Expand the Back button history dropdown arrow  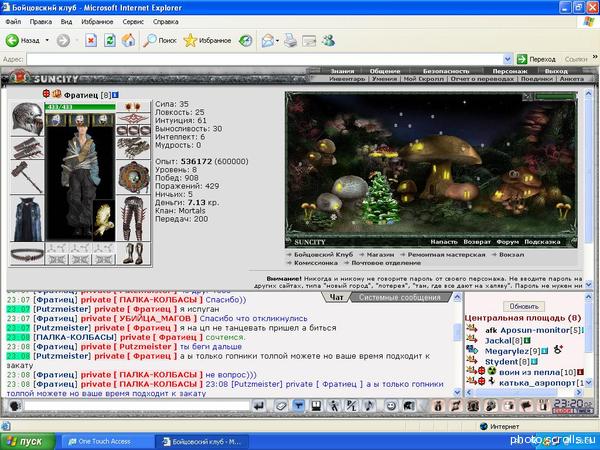(46, 41)
